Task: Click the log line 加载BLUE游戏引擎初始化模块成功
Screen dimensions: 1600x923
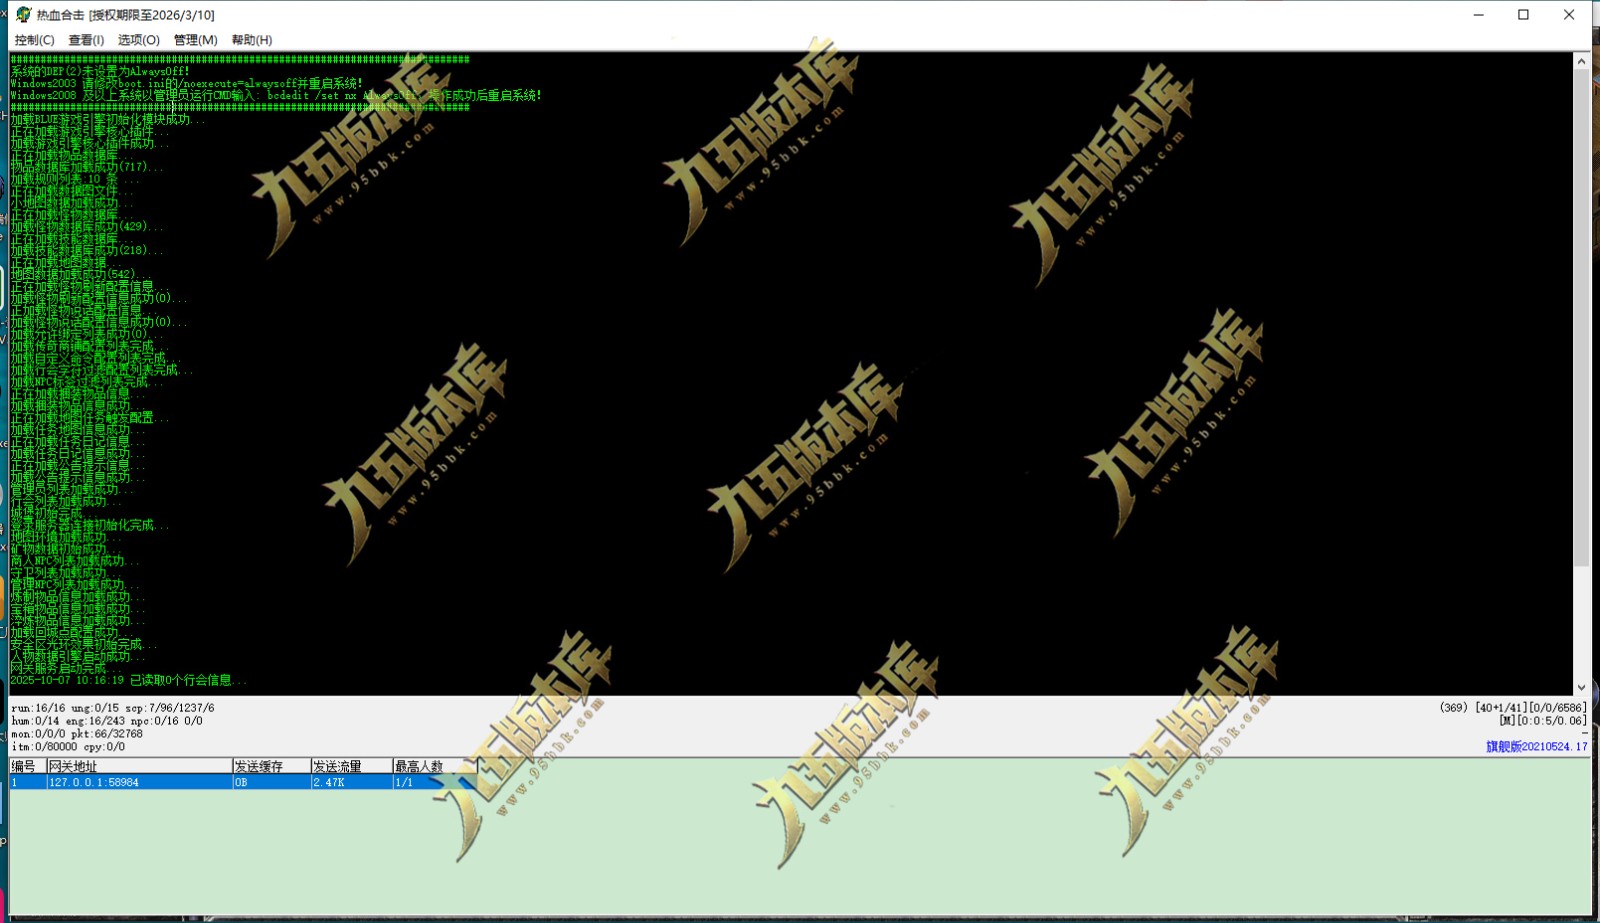Action: click(x=107, y=119)
